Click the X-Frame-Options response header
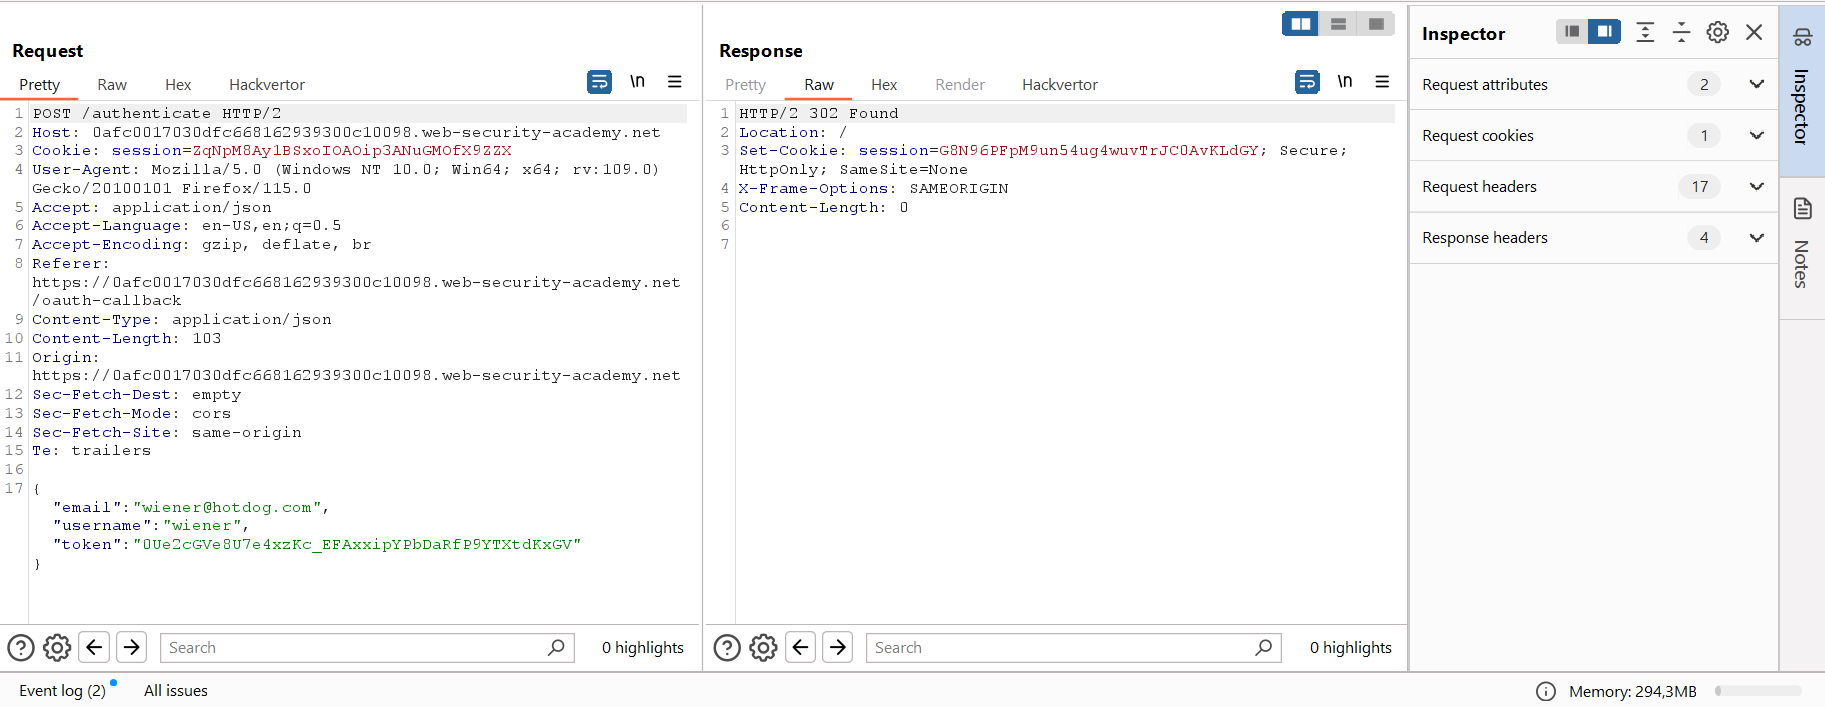Screen dimensions: 1825x708 (874, 189)
